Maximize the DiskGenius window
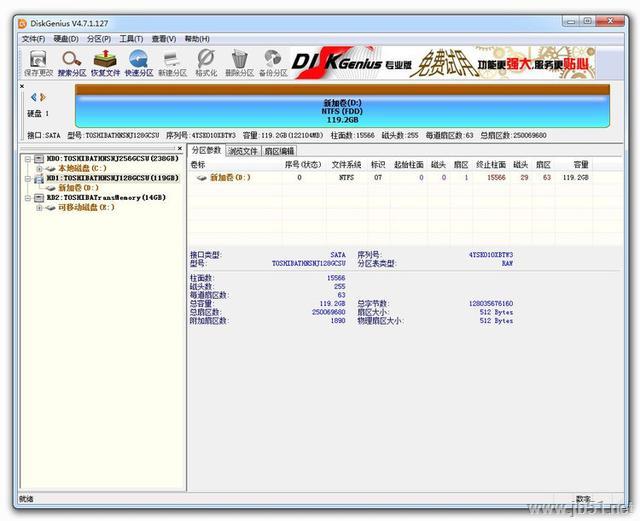The image size is (640, 521). (x=588, y=21)
